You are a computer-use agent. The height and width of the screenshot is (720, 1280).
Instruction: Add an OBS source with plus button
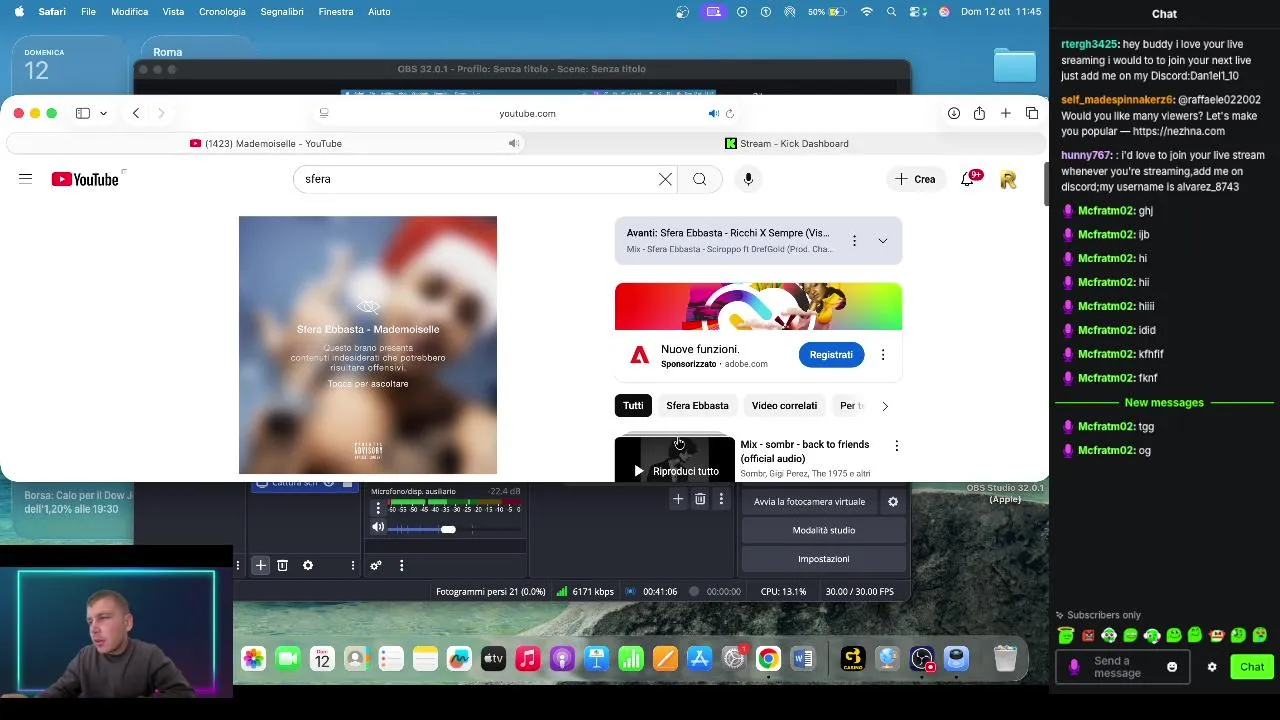(260, 566)
